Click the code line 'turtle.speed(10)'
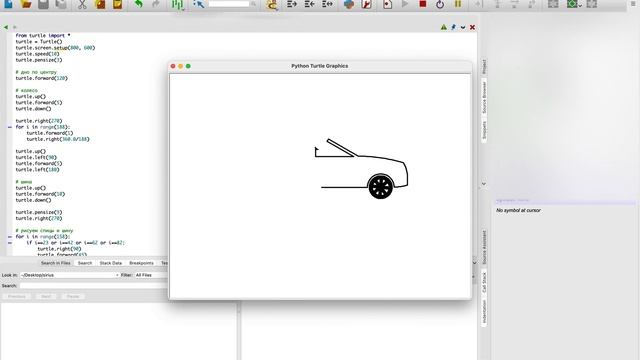 point(38,54)
